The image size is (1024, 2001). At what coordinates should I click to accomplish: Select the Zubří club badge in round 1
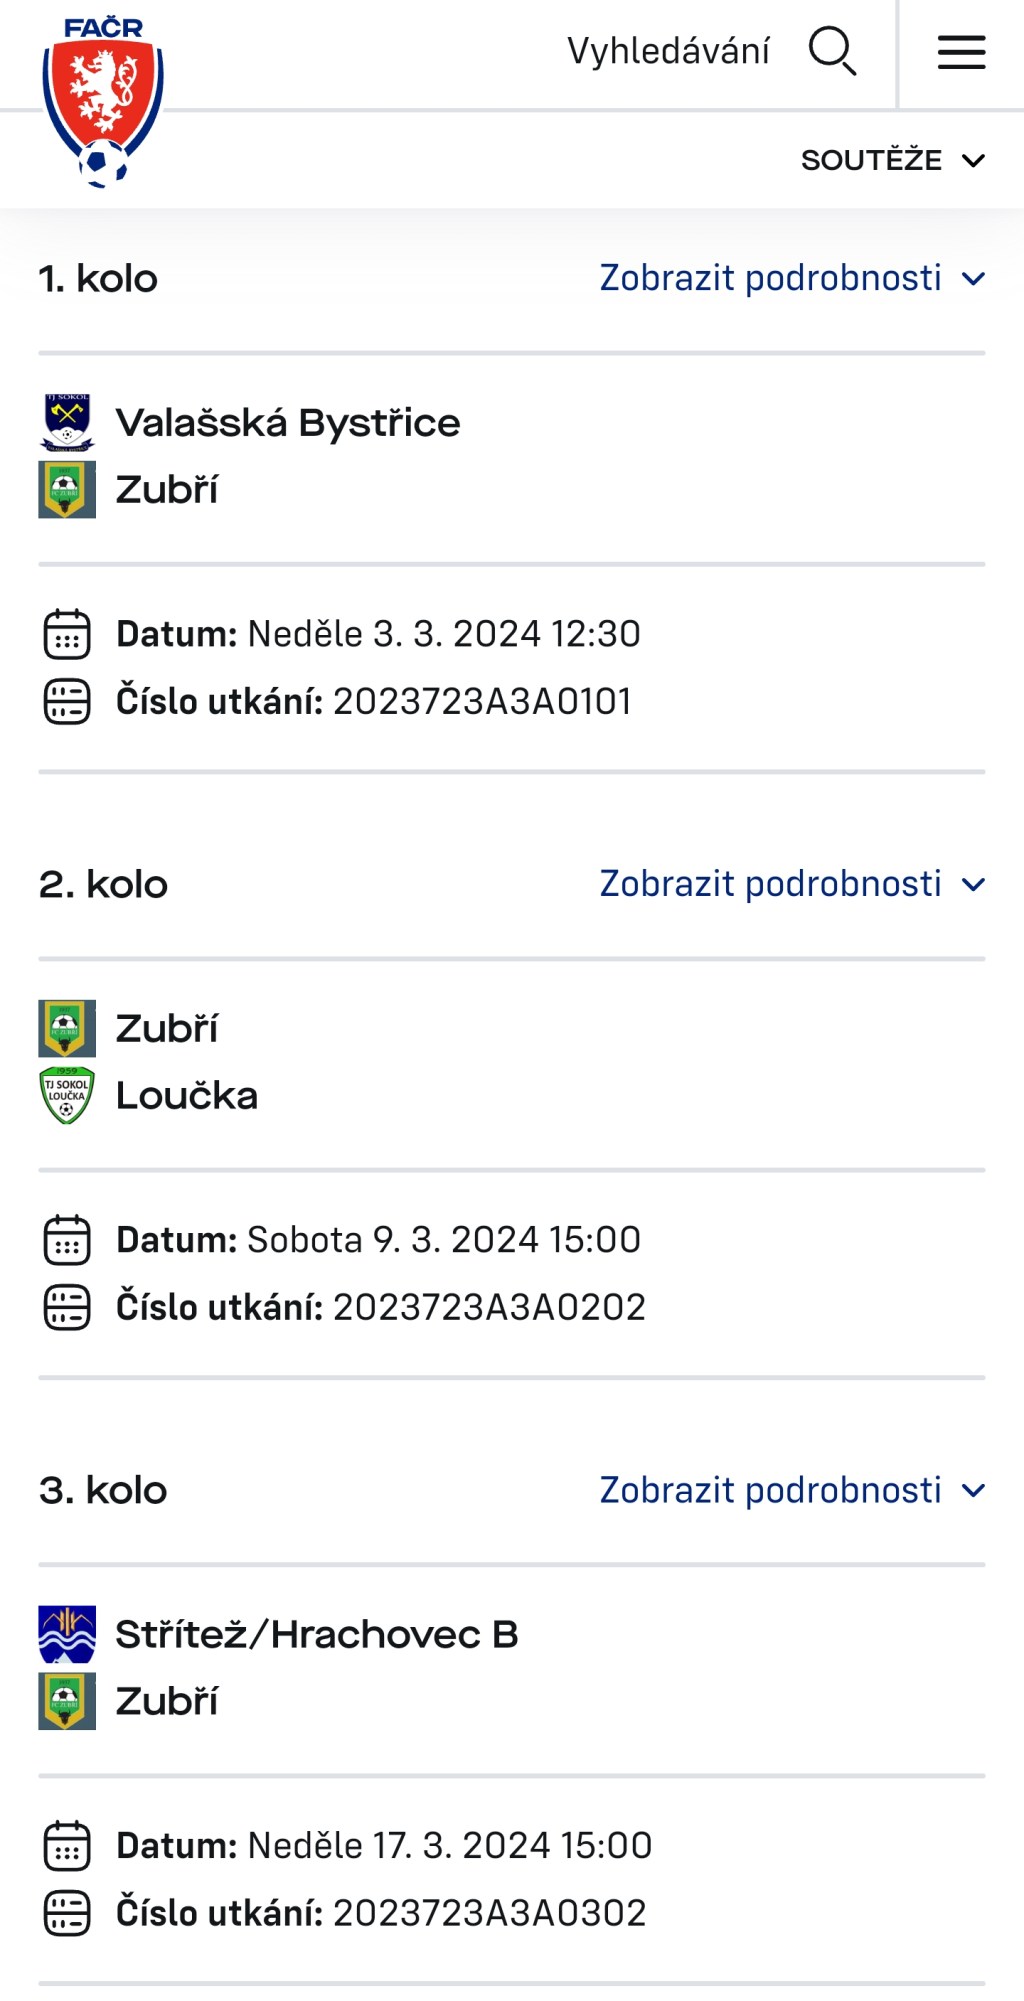pos(66,490)
